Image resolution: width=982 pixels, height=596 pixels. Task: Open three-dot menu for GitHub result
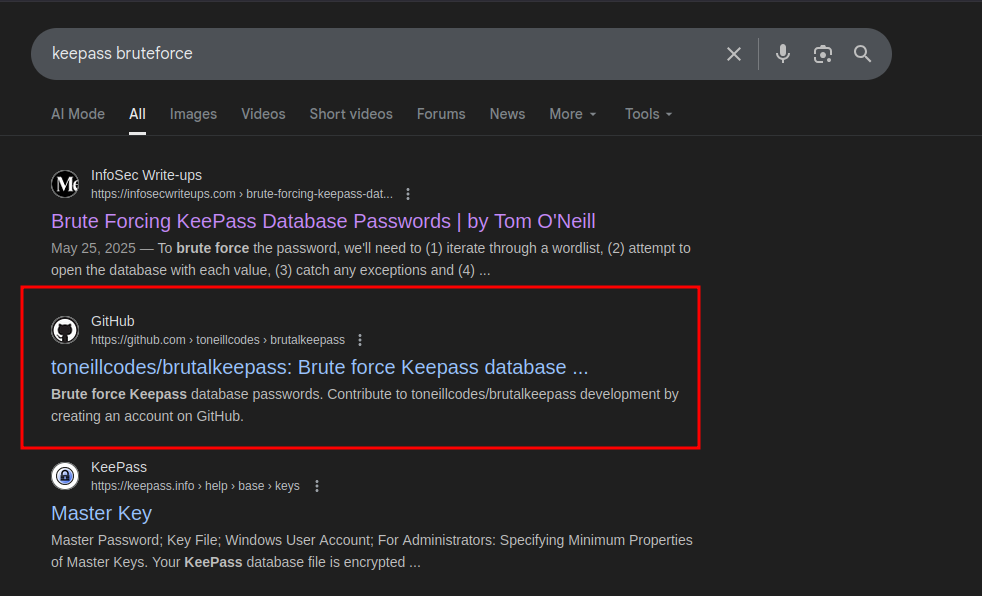(x=360, y=340)
